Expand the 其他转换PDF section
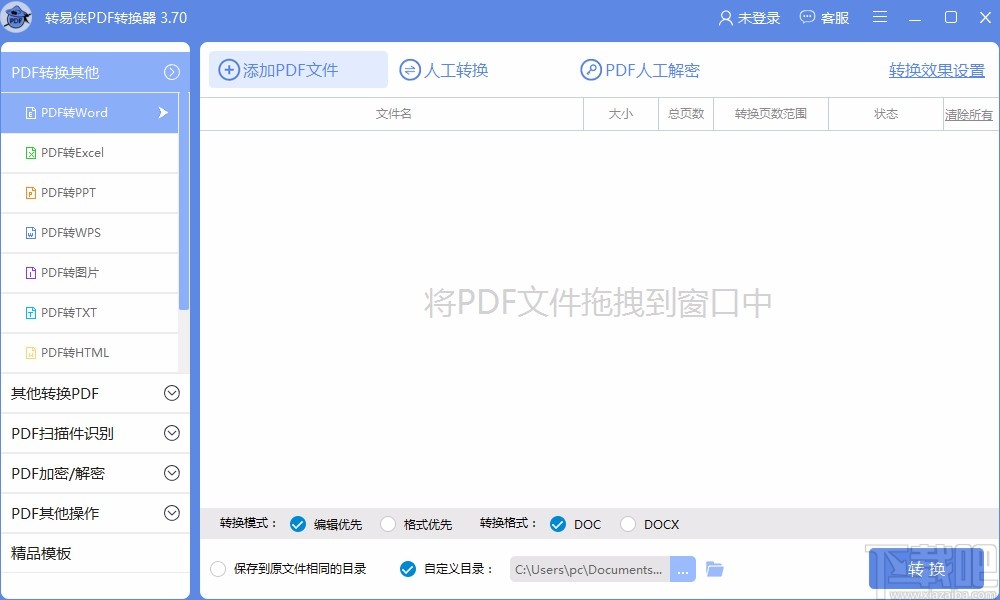The width and height of the screenshot is (1000, 600). pos(95,393)
